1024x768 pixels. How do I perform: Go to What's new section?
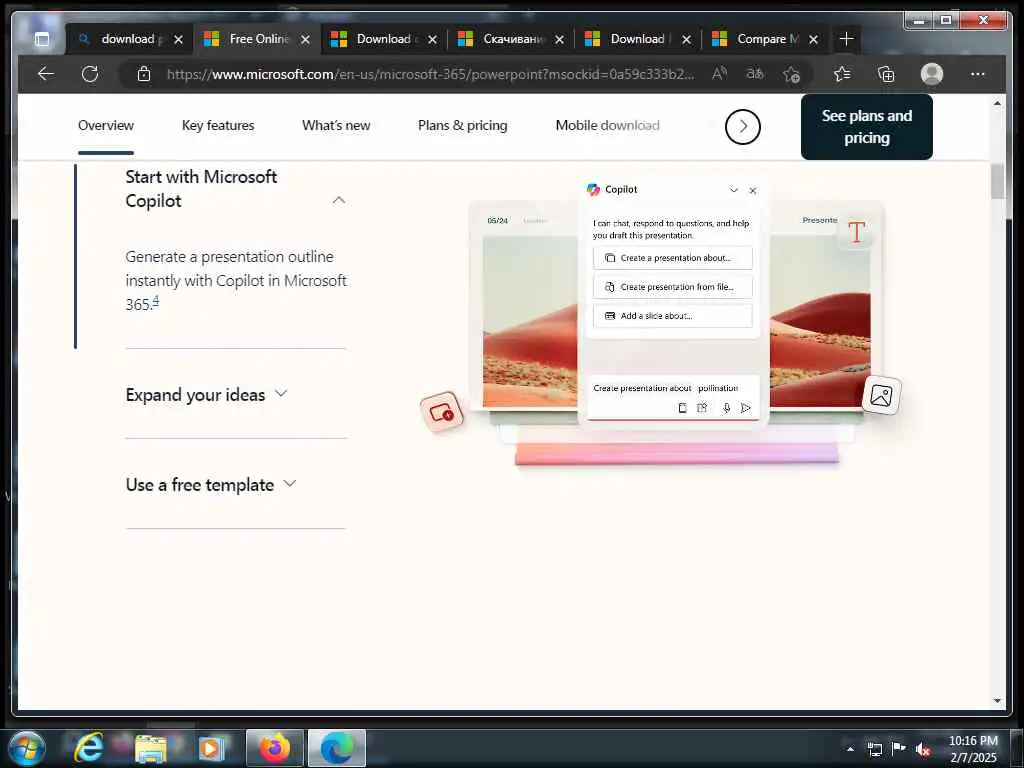click(x=336, y=125)
